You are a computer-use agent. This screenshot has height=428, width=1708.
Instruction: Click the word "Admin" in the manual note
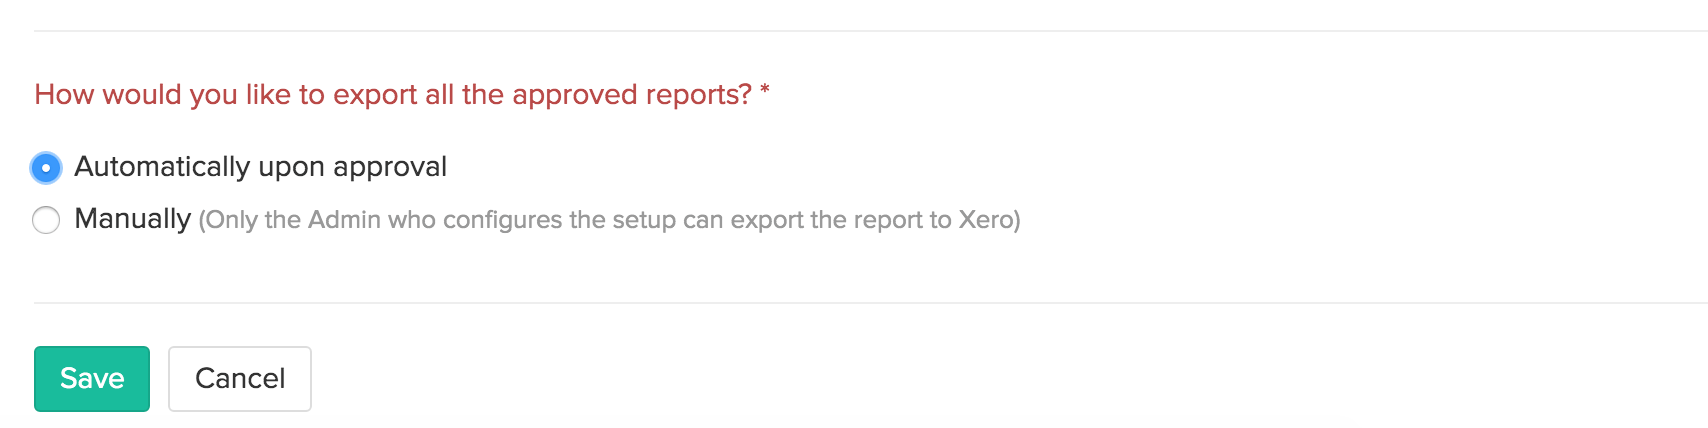tap(344, 220)
